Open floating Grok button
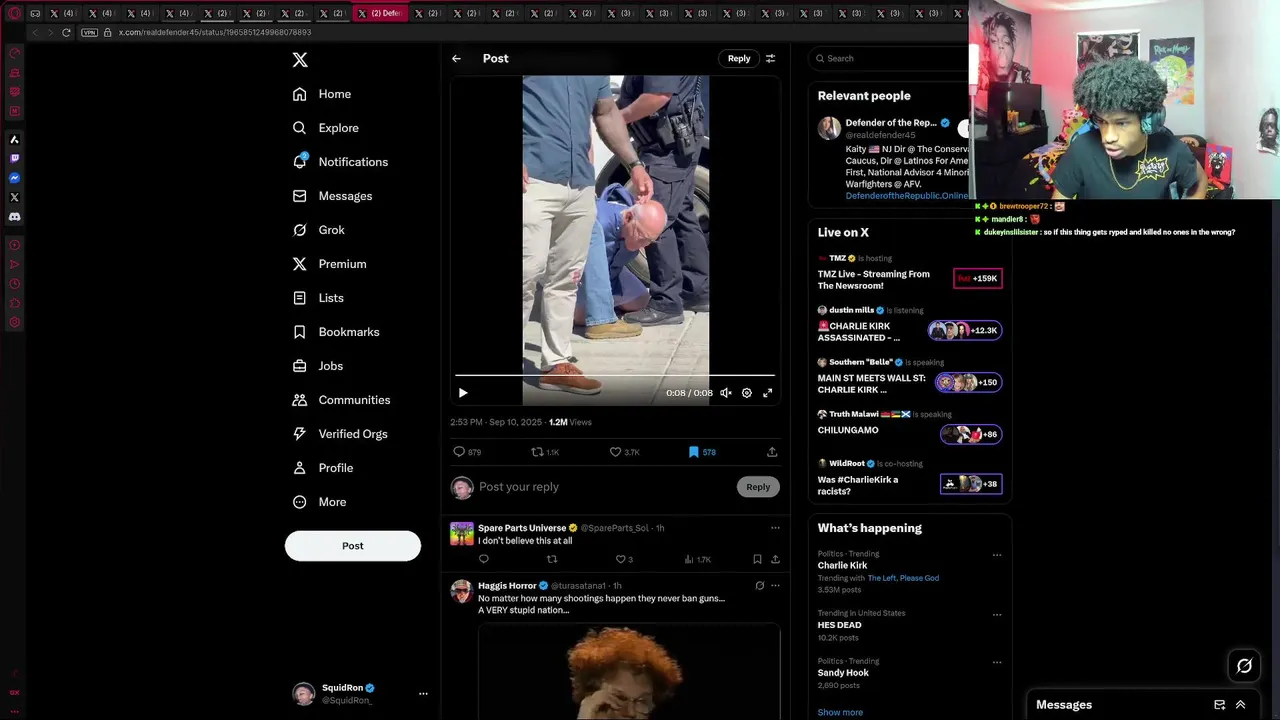This screenshot has height=720, width=1280. 1244,666
